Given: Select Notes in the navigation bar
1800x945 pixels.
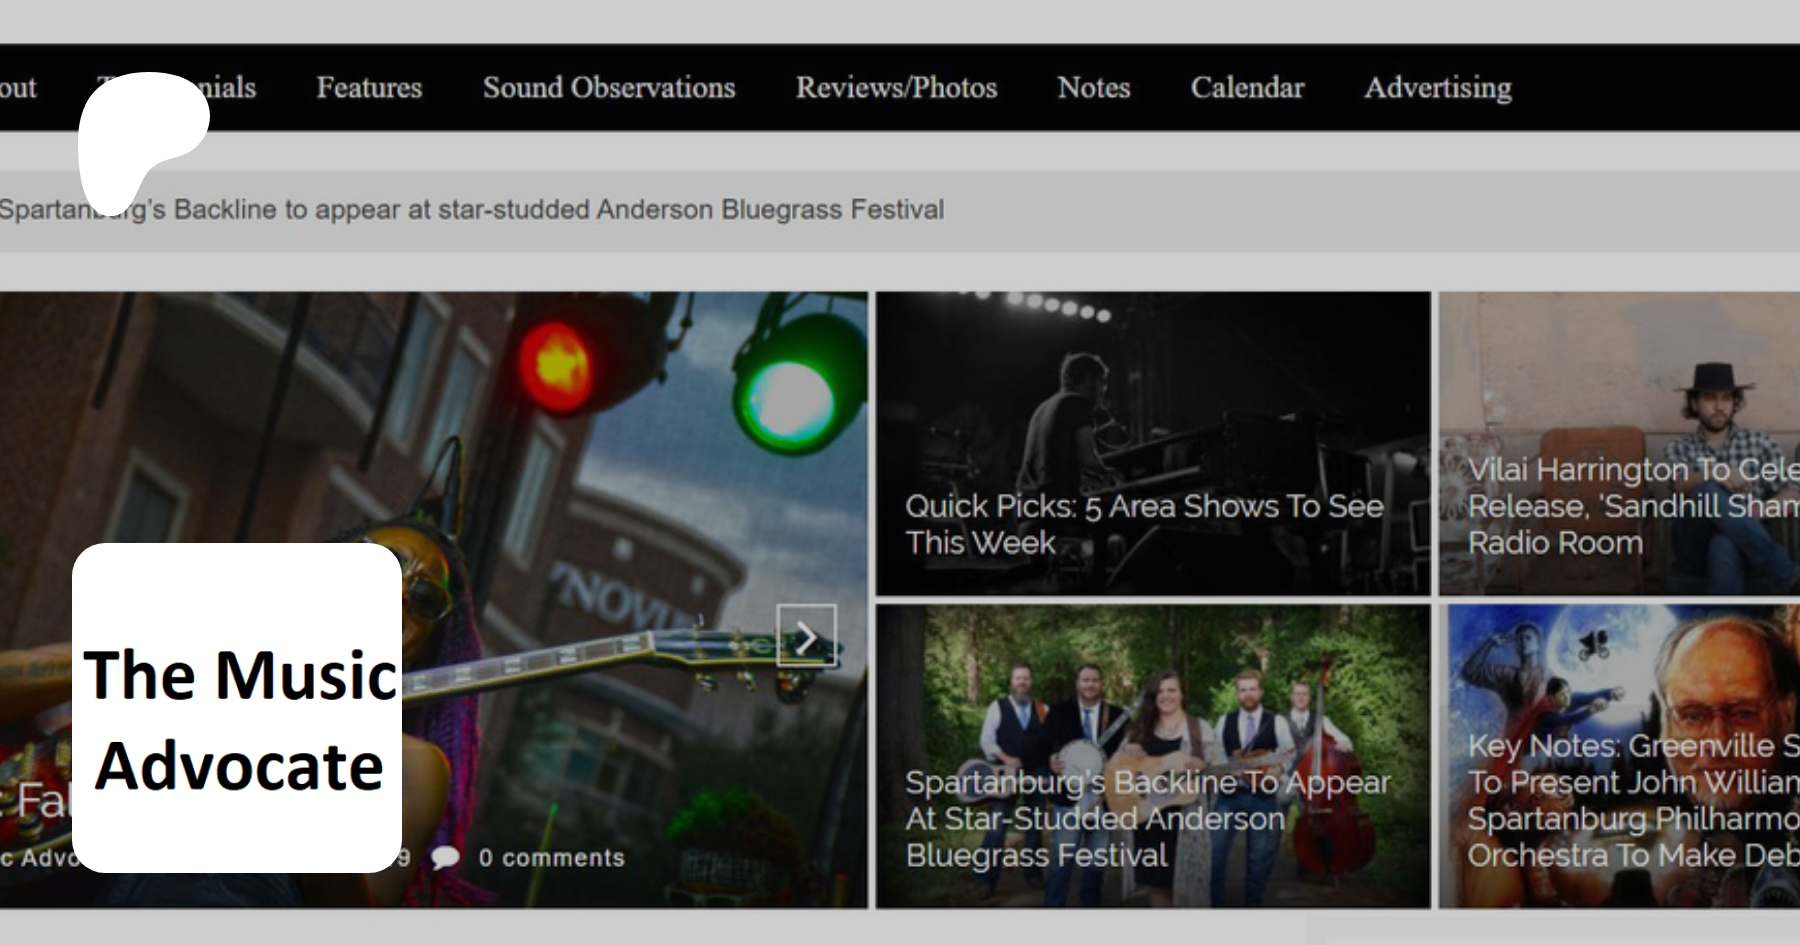Looking at the screenshot, I should coord(1093,88).
